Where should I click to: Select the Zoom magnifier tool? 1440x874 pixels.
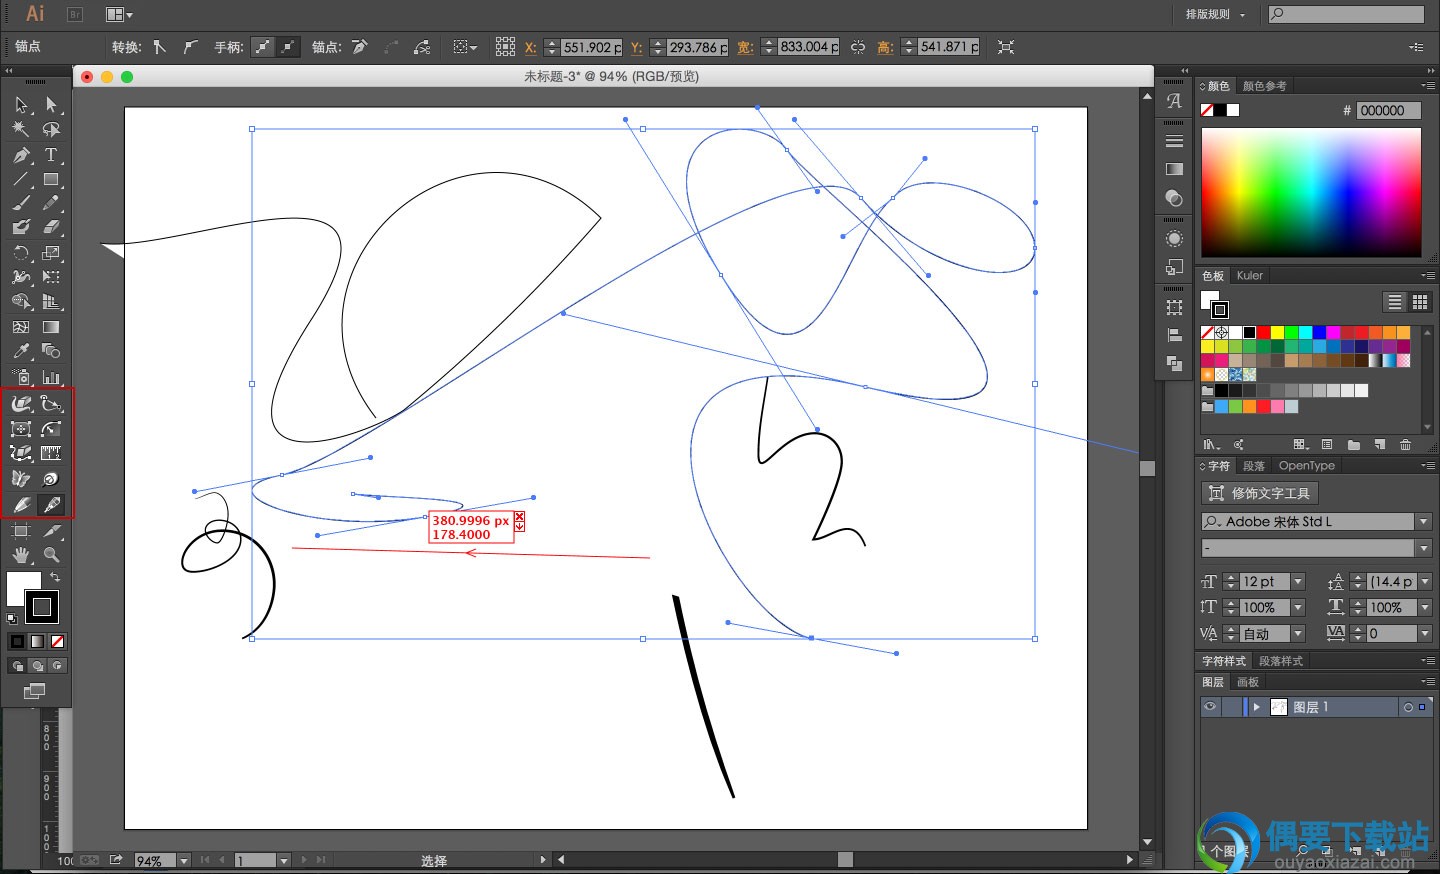(51, 554)
